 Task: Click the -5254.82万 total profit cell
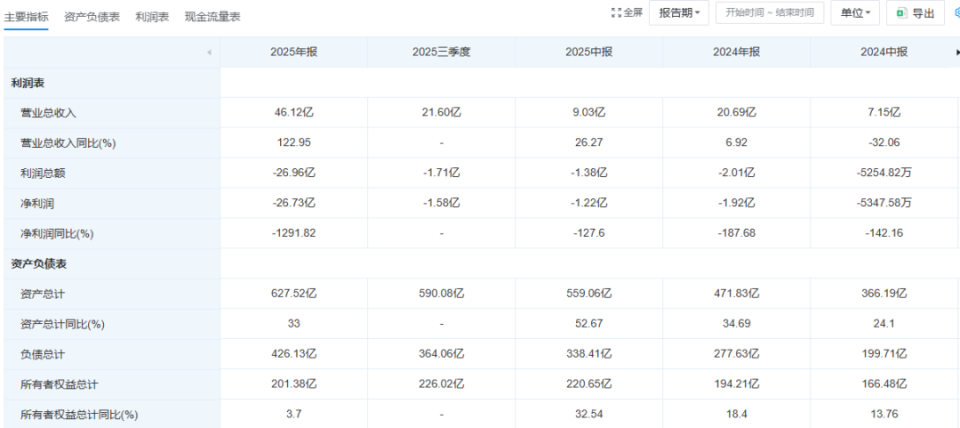pos(883,173)
